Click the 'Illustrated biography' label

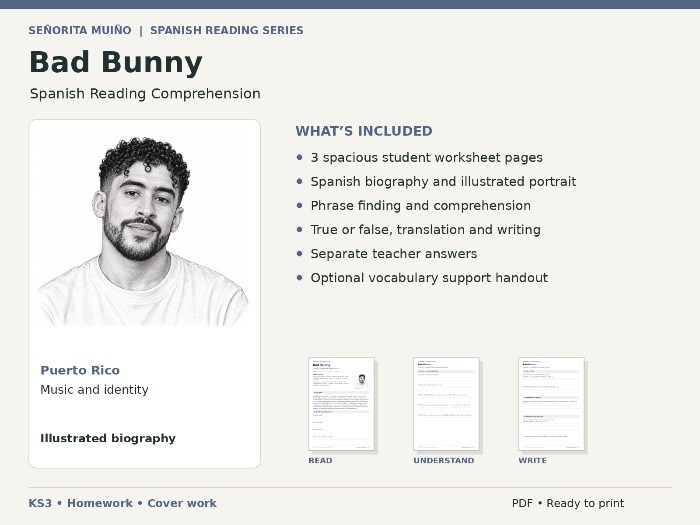108,438
